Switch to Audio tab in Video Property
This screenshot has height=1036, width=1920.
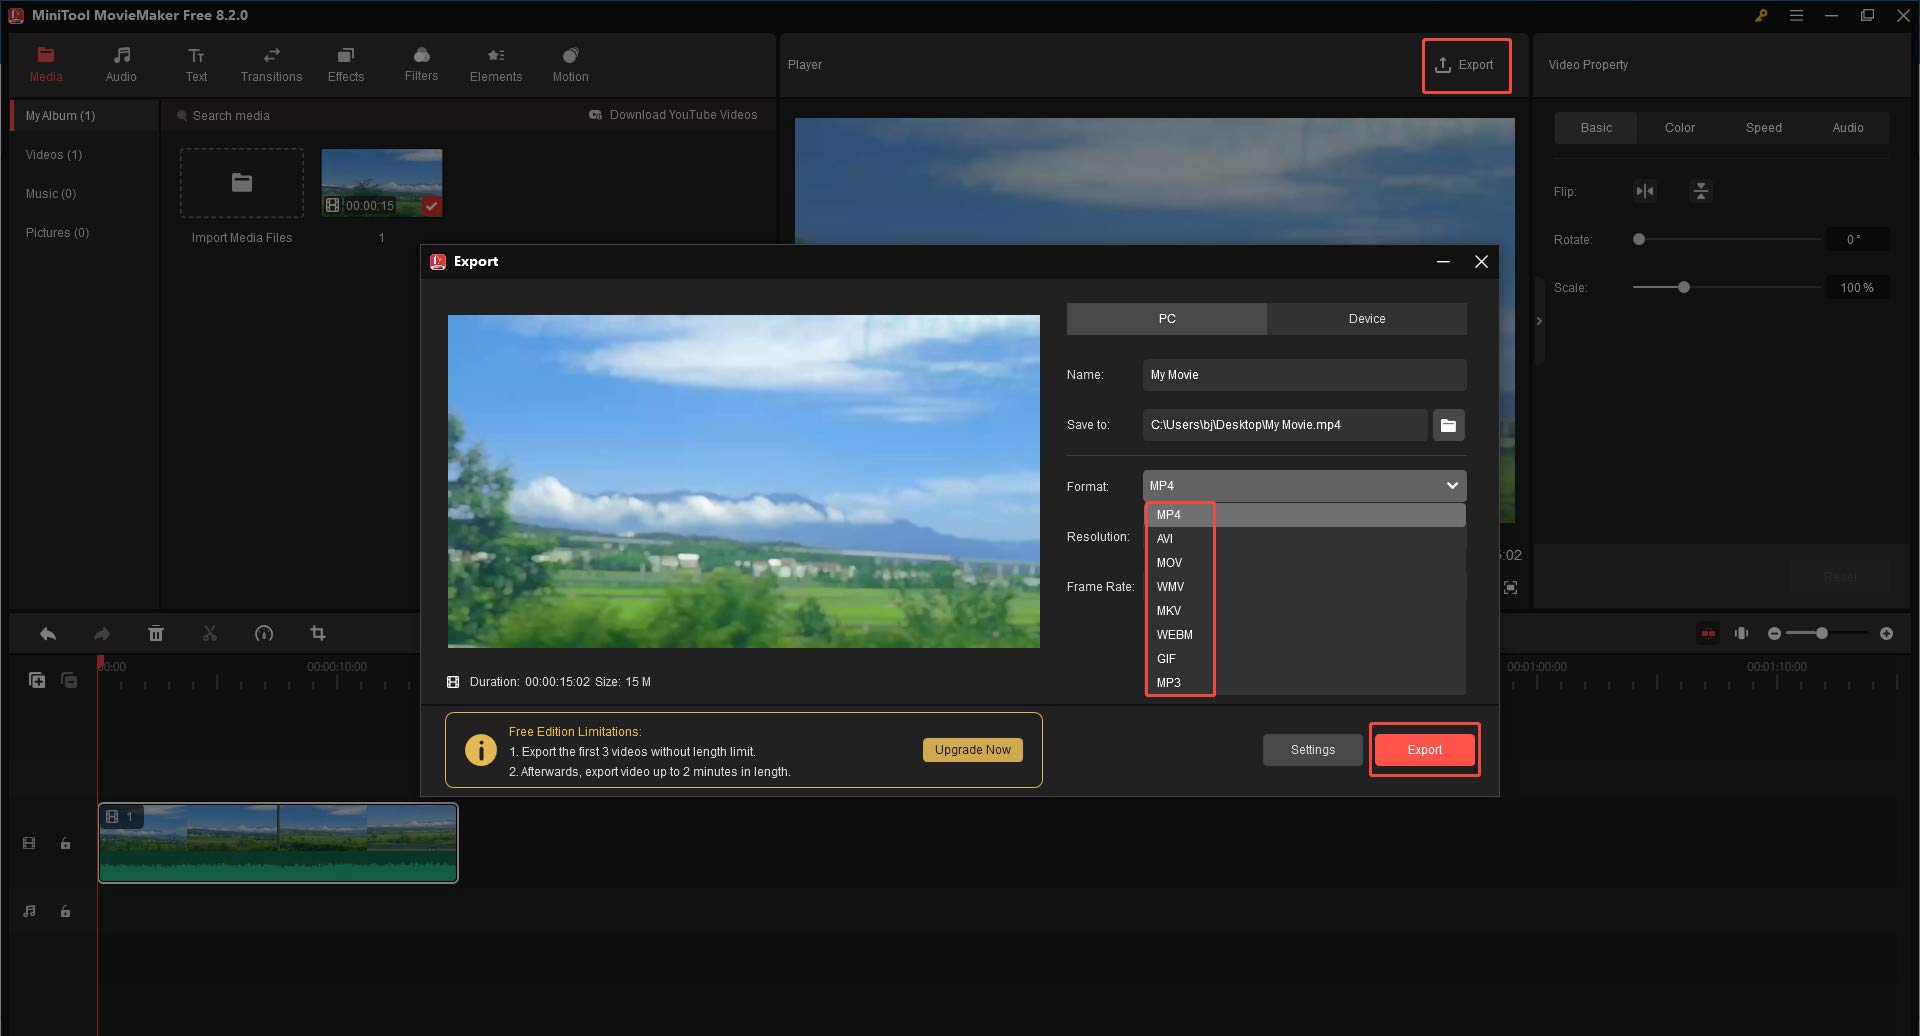pyautogui.click(x=1848, y=128)
